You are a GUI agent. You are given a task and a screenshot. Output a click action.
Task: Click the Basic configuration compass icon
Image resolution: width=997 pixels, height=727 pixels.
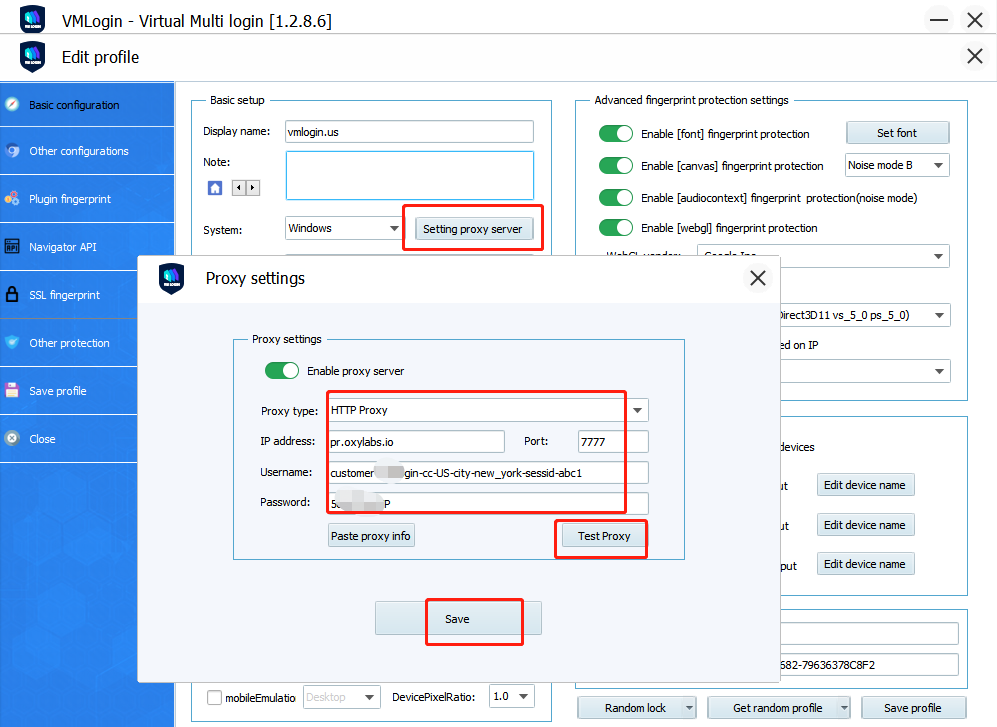point(12,104)
